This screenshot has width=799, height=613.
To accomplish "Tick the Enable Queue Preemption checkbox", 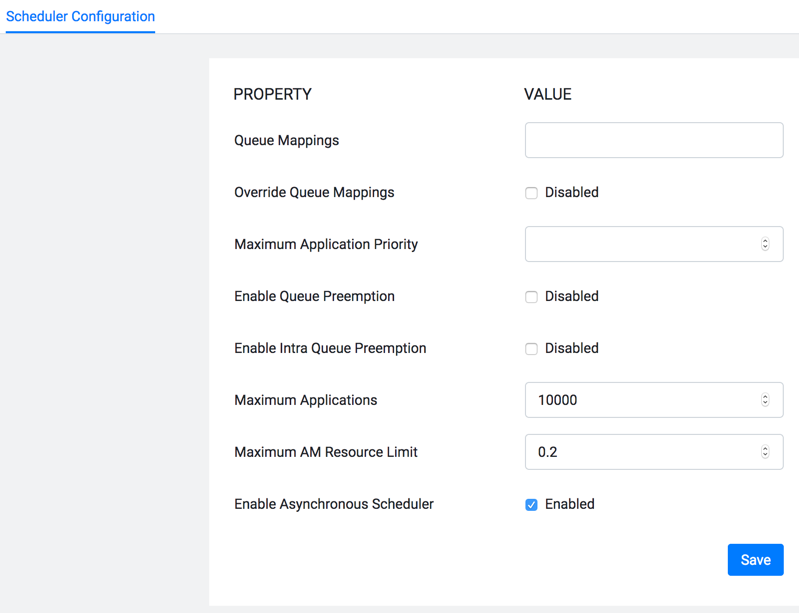I will click(531, 297).
